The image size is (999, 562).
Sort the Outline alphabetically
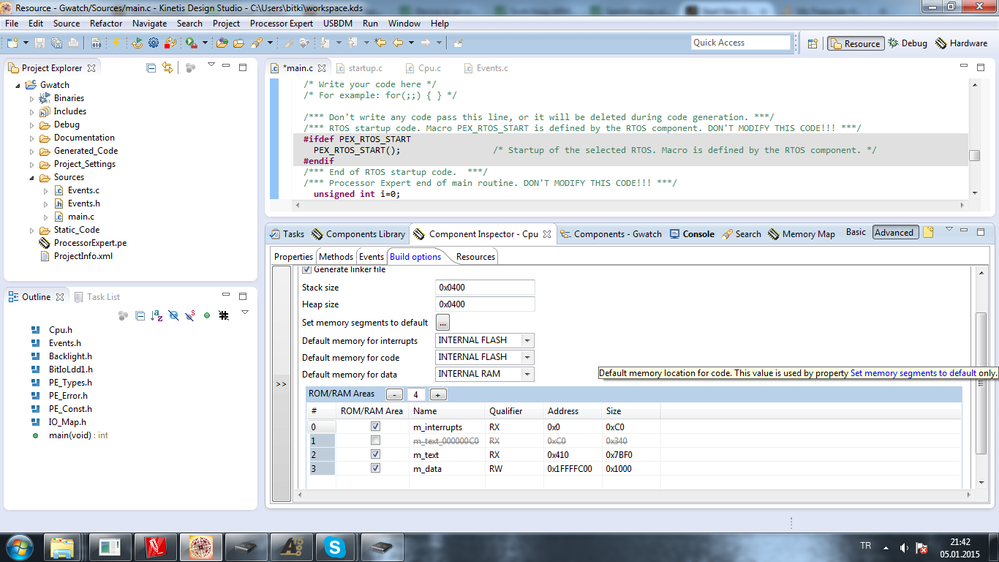coord(156,315)
